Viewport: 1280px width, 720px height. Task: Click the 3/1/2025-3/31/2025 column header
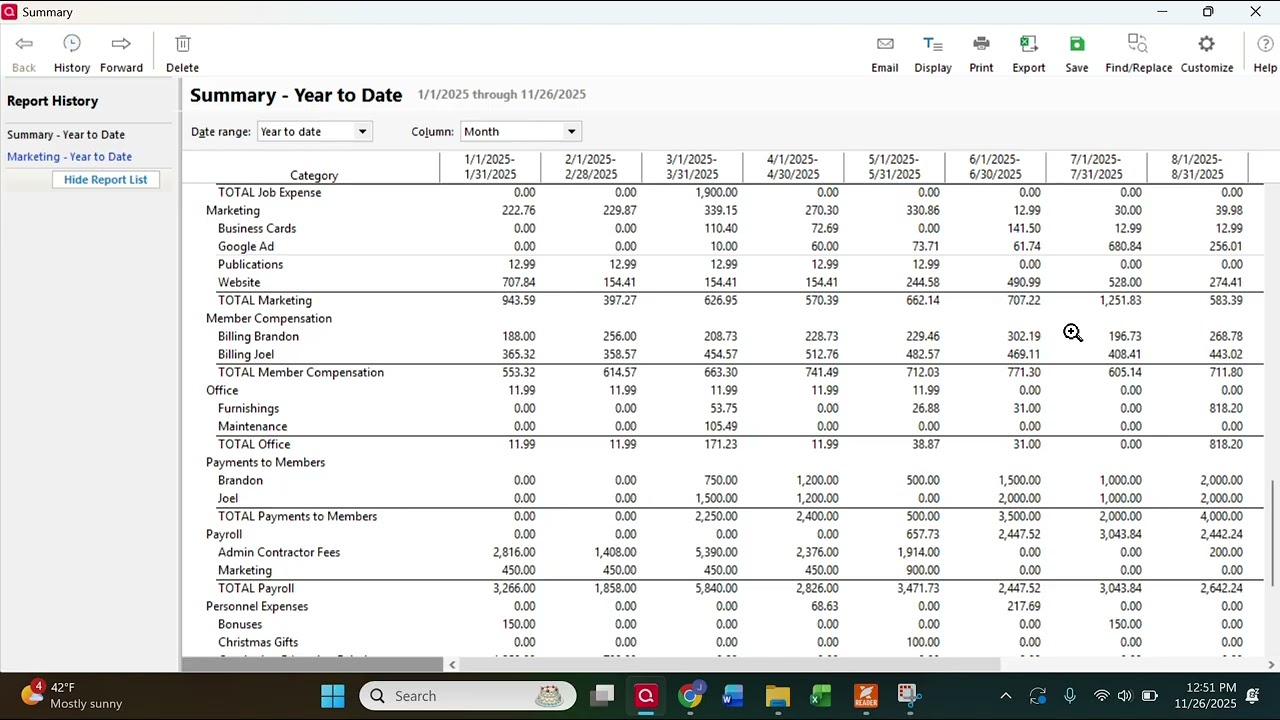pos(692,167)
